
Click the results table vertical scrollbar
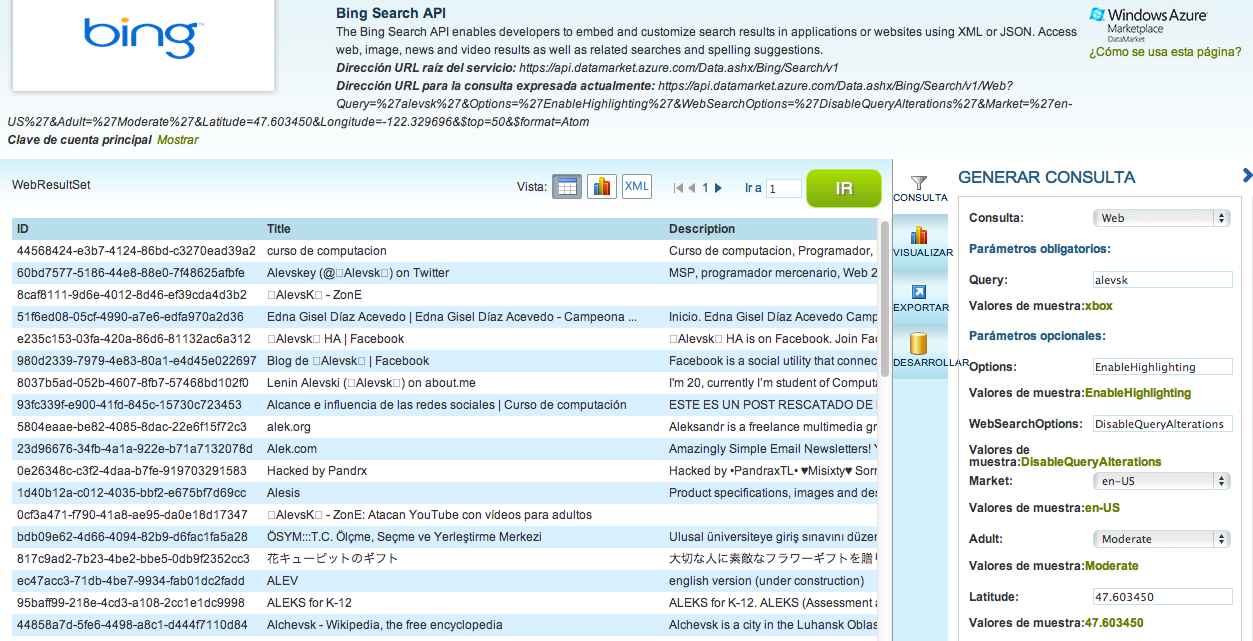(884, 300)
